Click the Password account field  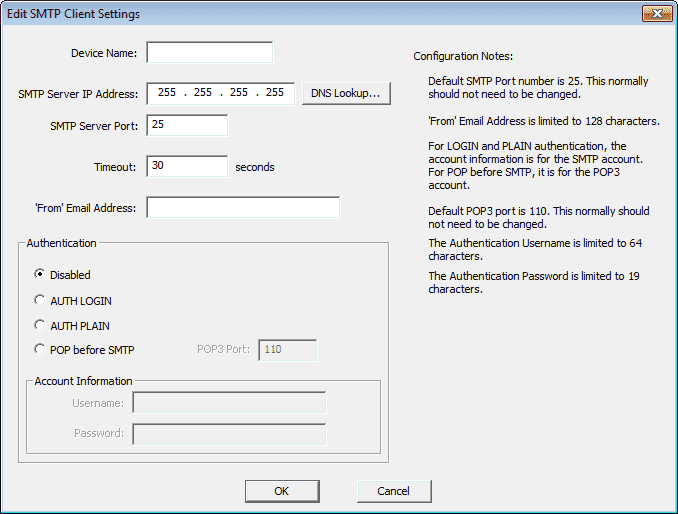(229, 434)
